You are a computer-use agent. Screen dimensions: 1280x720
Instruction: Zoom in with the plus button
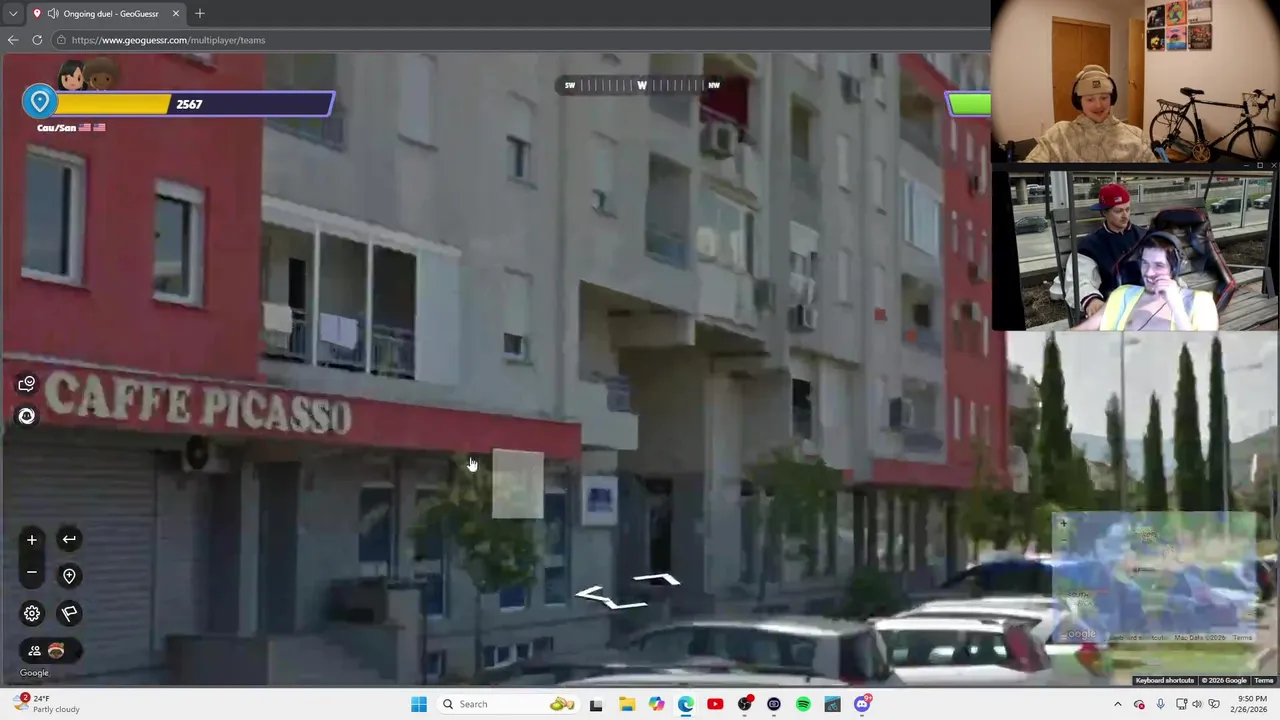pos(32,540)
